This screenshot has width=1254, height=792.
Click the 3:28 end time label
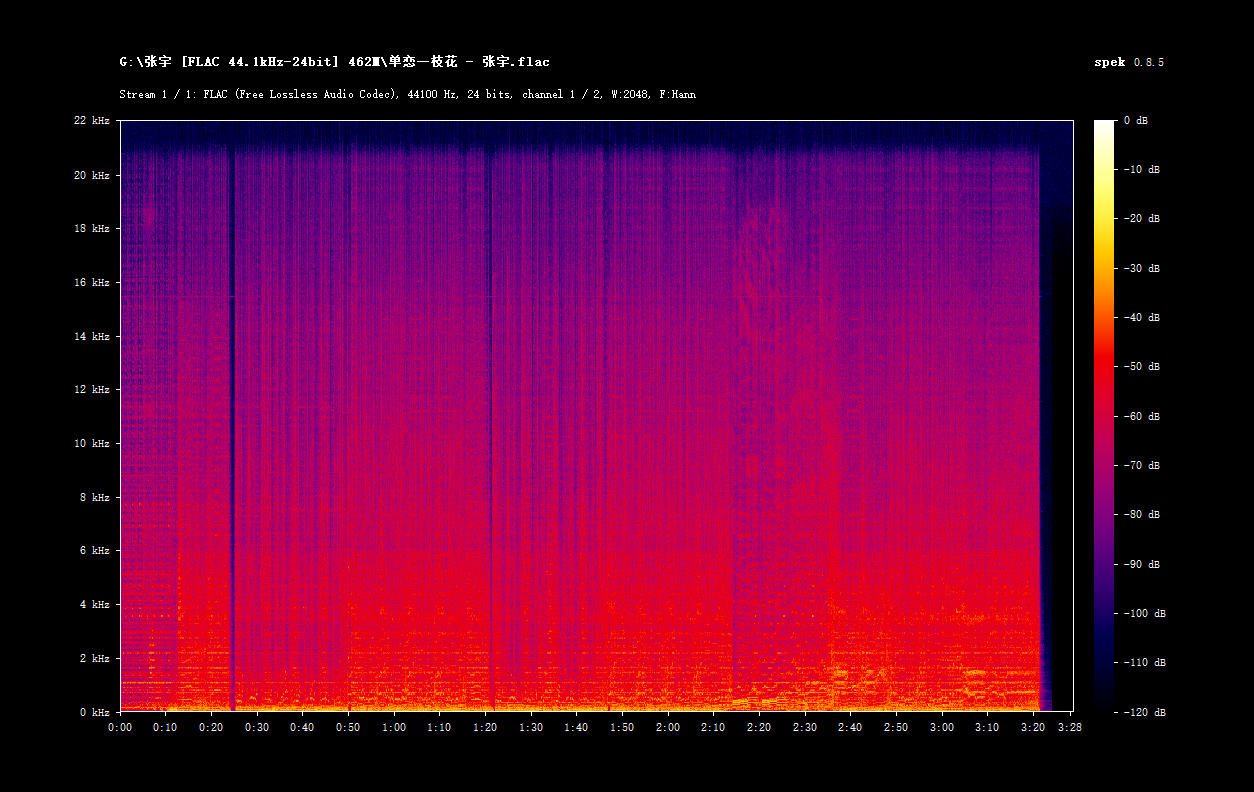[x=1069, y=728]
